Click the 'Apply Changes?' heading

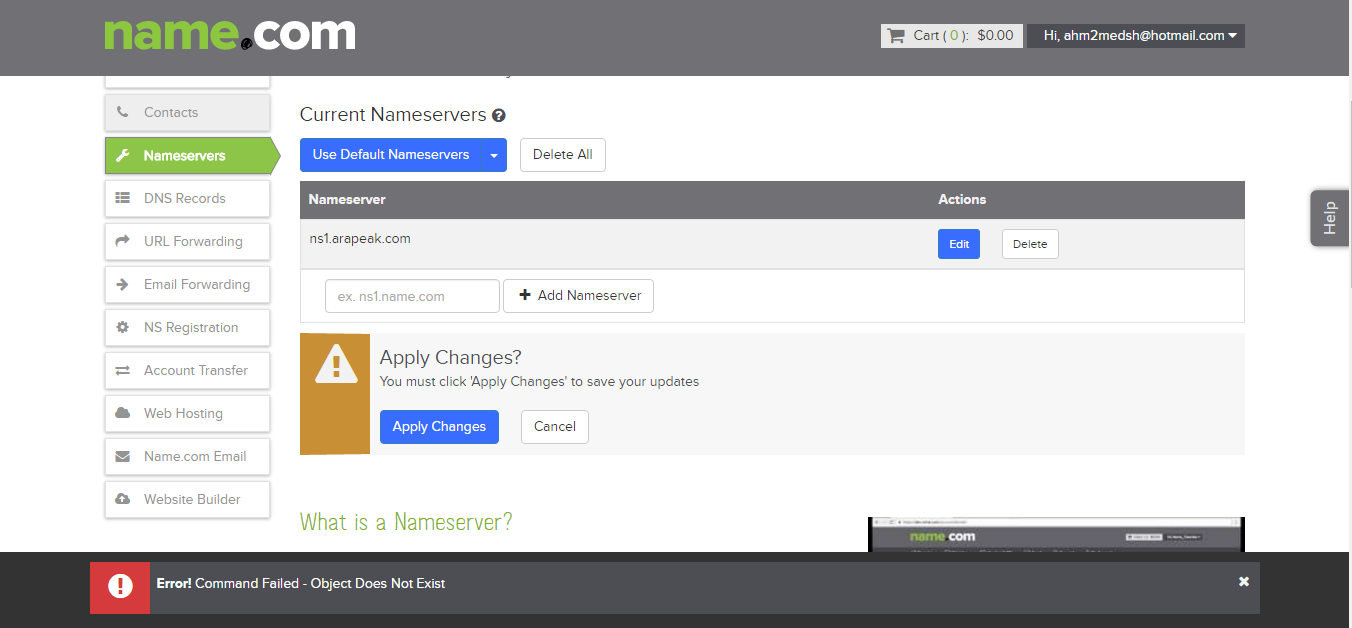[451, 358]
